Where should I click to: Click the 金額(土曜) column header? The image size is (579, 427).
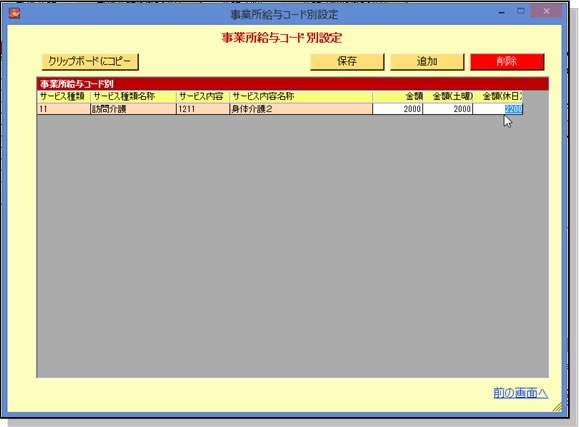coord(448,97)
